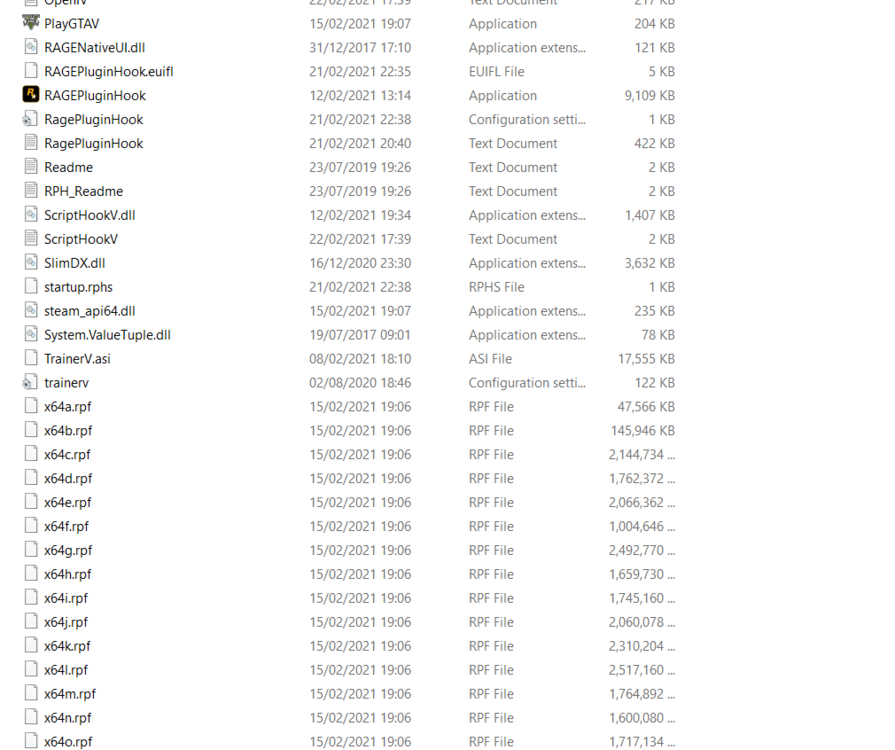The image size is (895, 750).
Task: Click the RPH_Readme text document name
Action: coord(83,191)
